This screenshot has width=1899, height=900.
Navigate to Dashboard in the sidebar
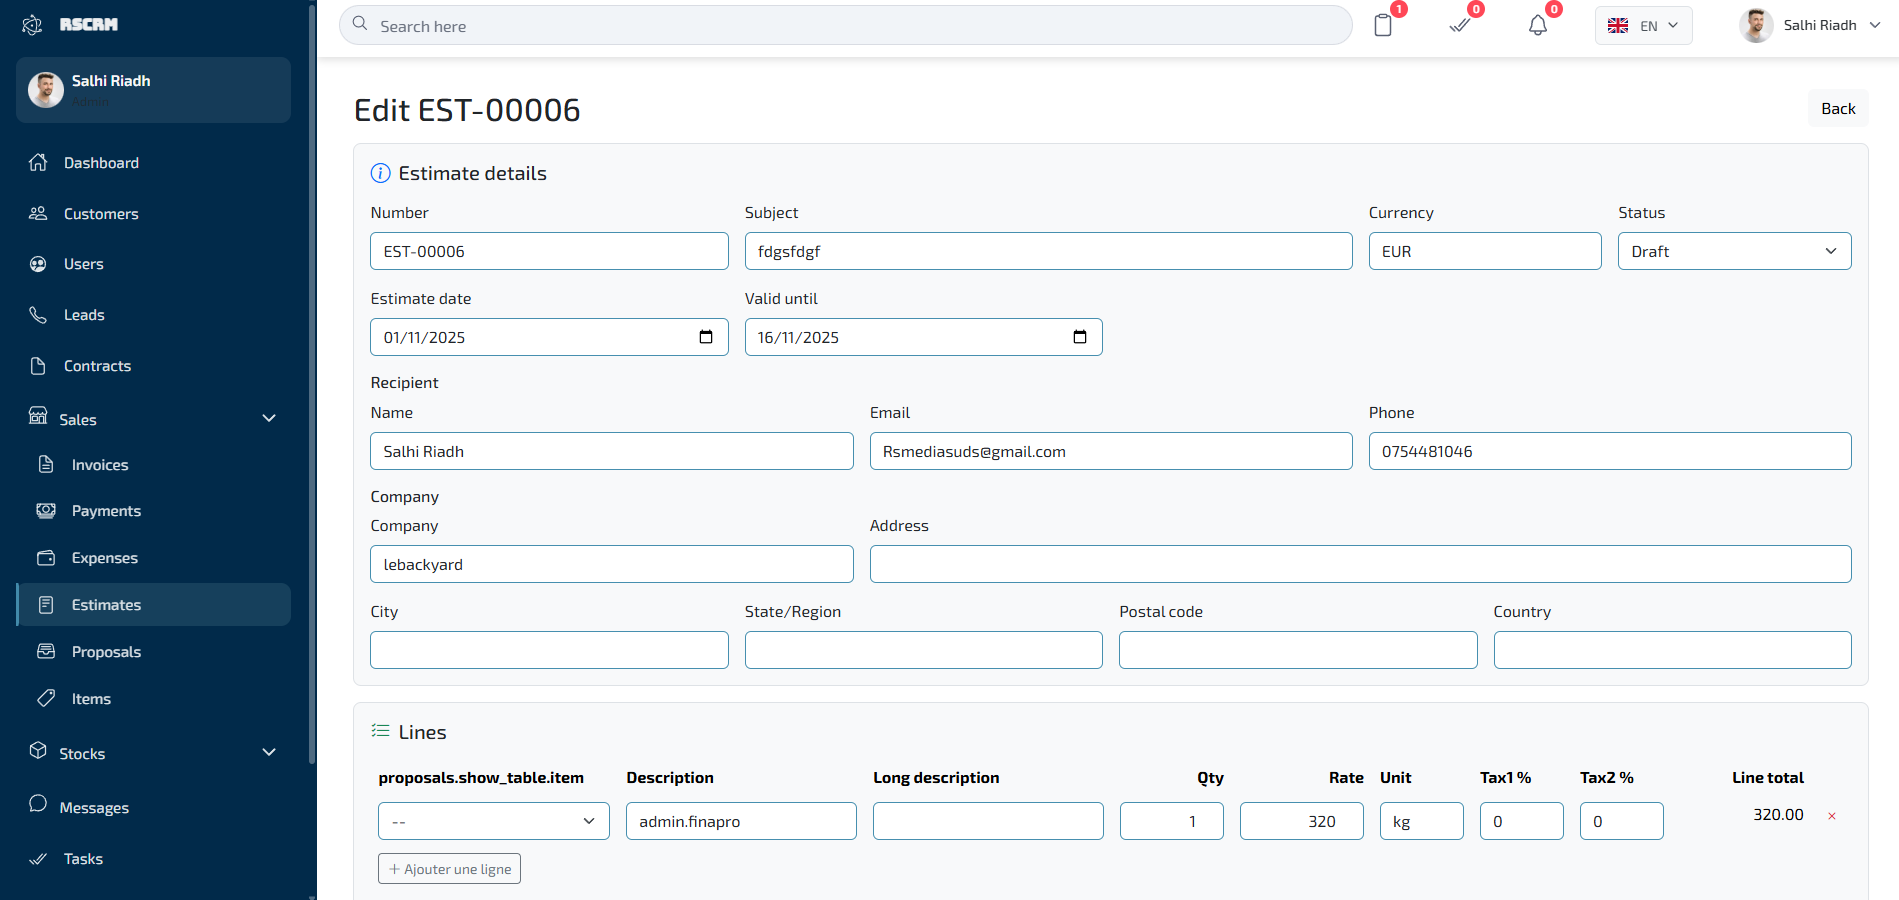(x=101, y=163)
